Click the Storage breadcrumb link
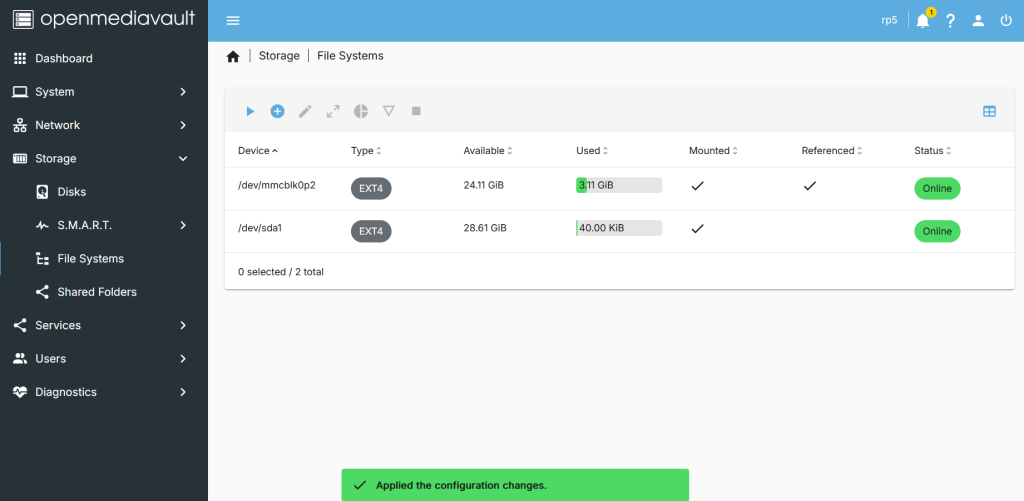 [x=279, y=56]
